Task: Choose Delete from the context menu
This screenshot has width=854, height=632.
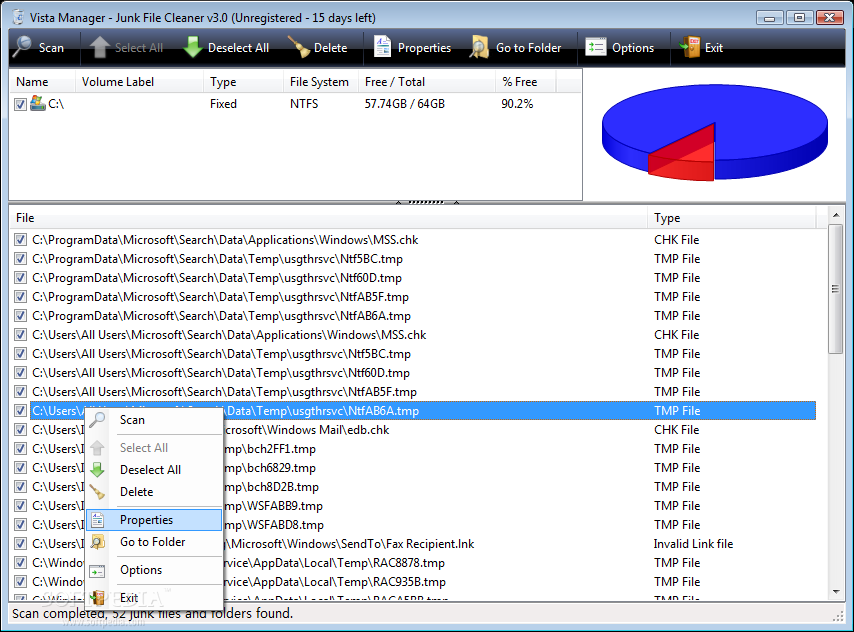Action: coord(154,492)
